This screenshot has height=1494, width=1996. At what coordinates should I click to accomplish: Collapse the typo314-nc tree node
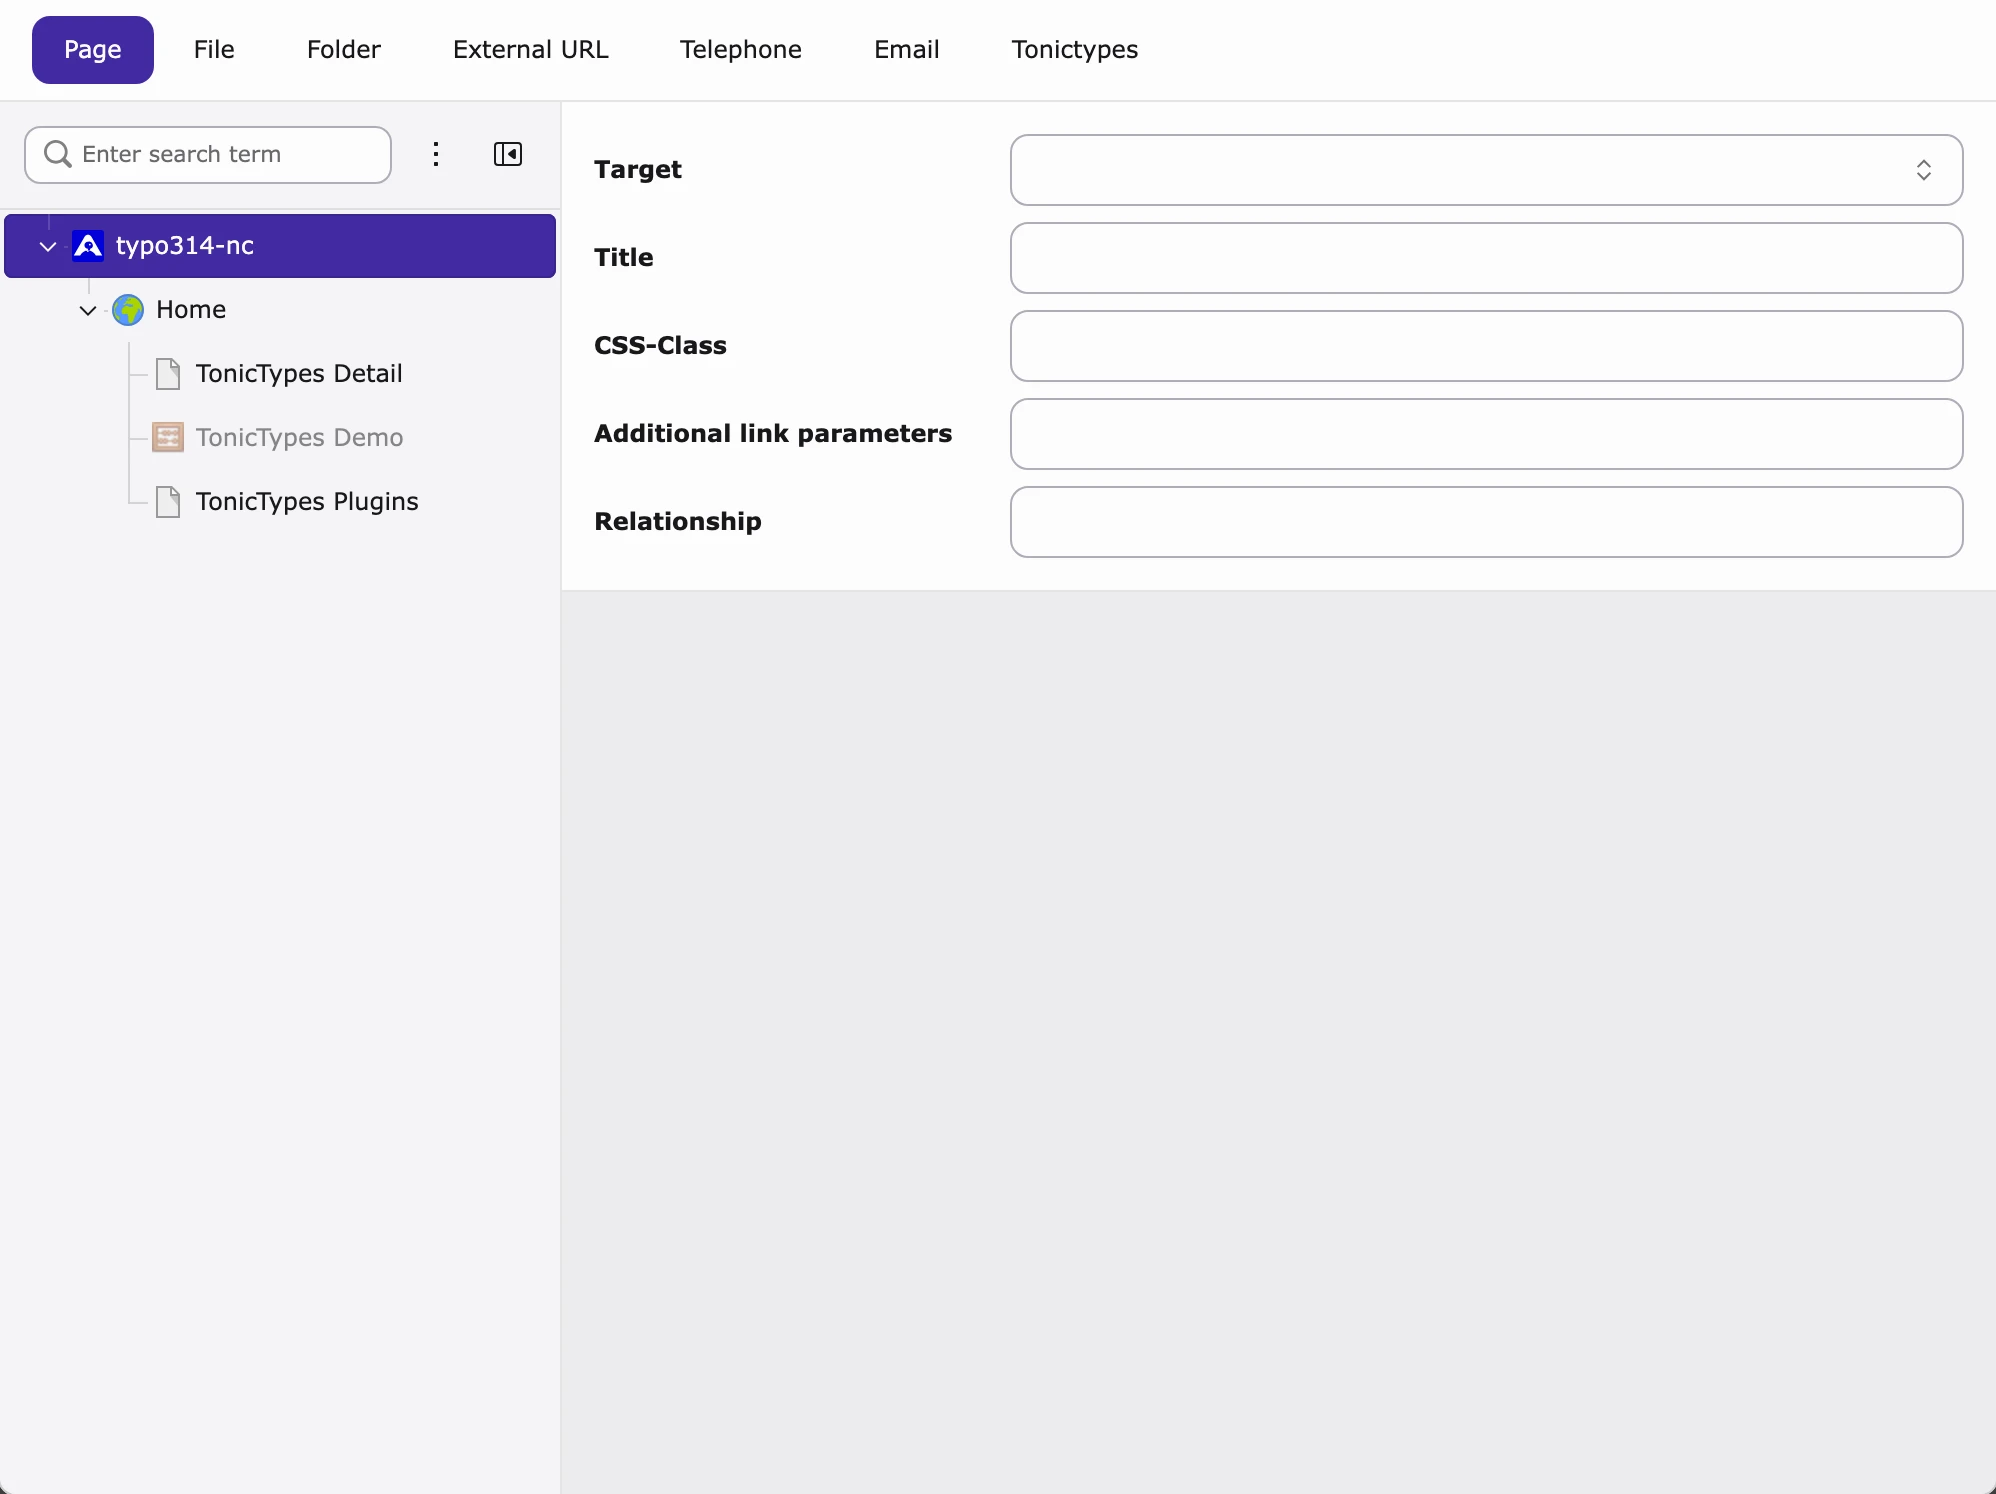(x=47, y=246)
